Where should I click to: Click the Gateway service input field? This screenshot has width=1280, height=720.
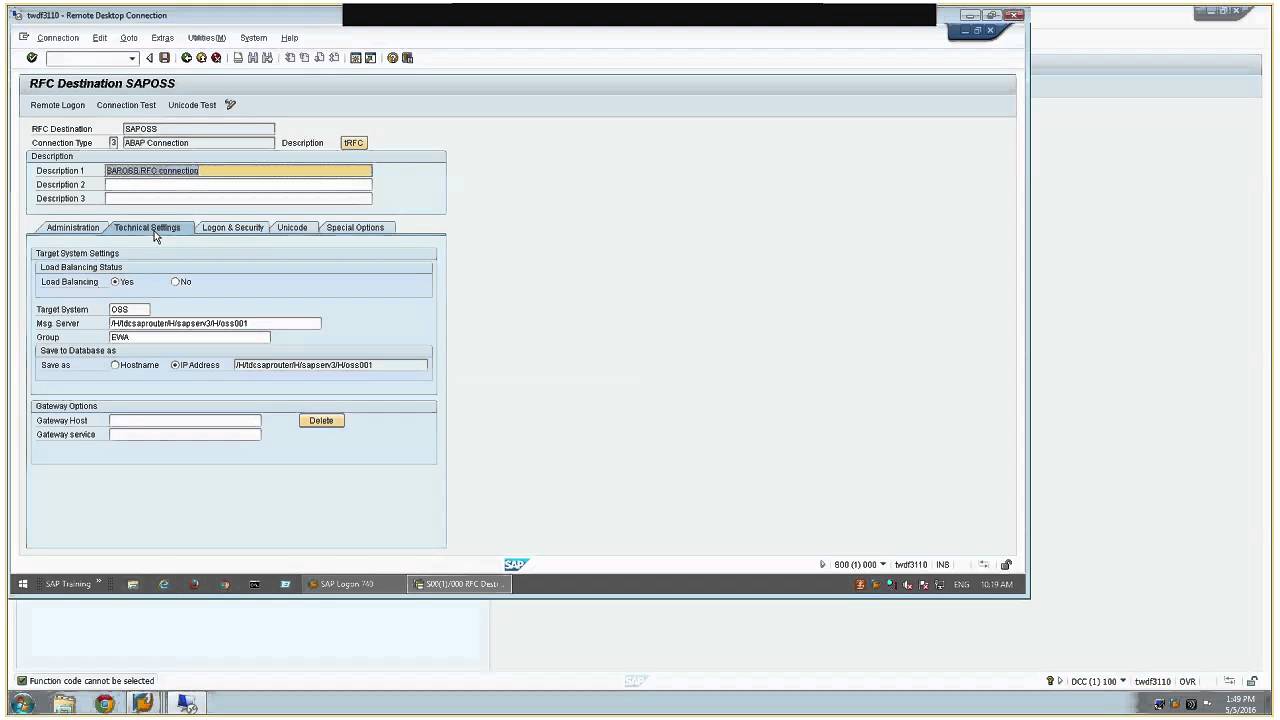click(185, 435)
